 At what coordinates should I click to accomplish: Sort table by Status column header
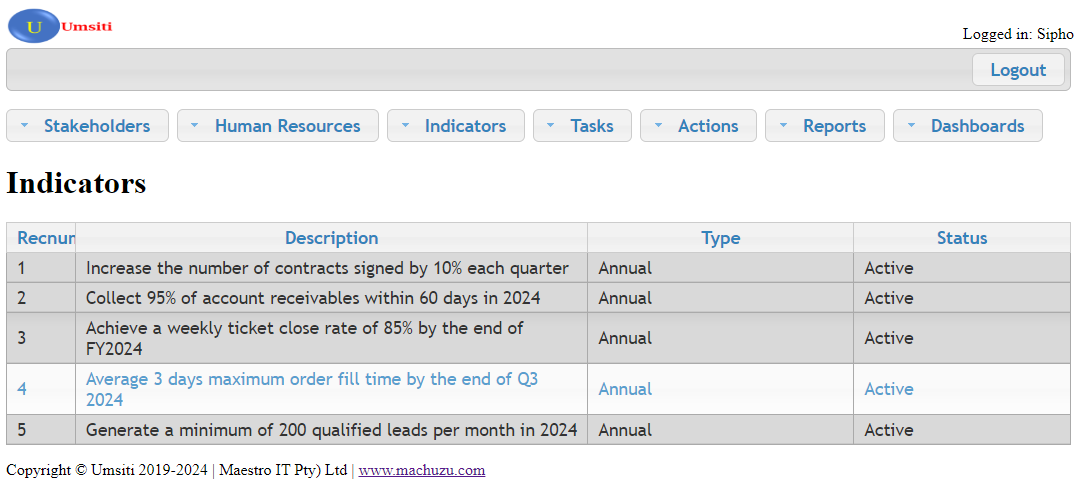[961, 238]
